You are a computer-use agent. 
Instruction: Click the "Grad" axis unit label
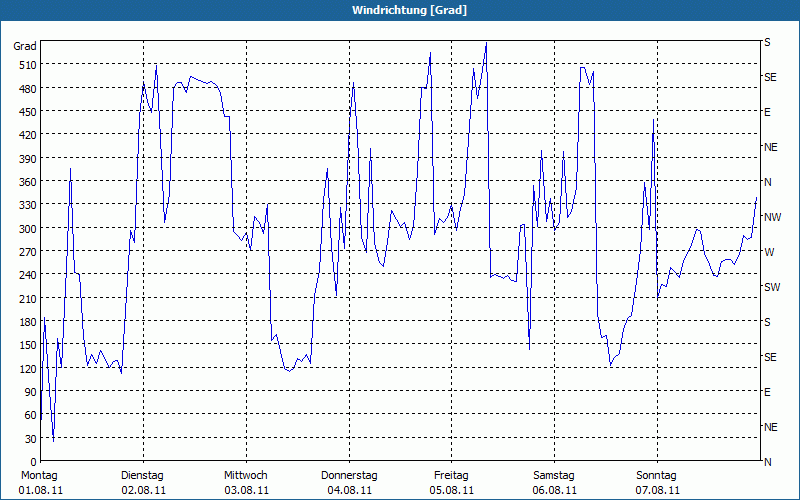24,46
